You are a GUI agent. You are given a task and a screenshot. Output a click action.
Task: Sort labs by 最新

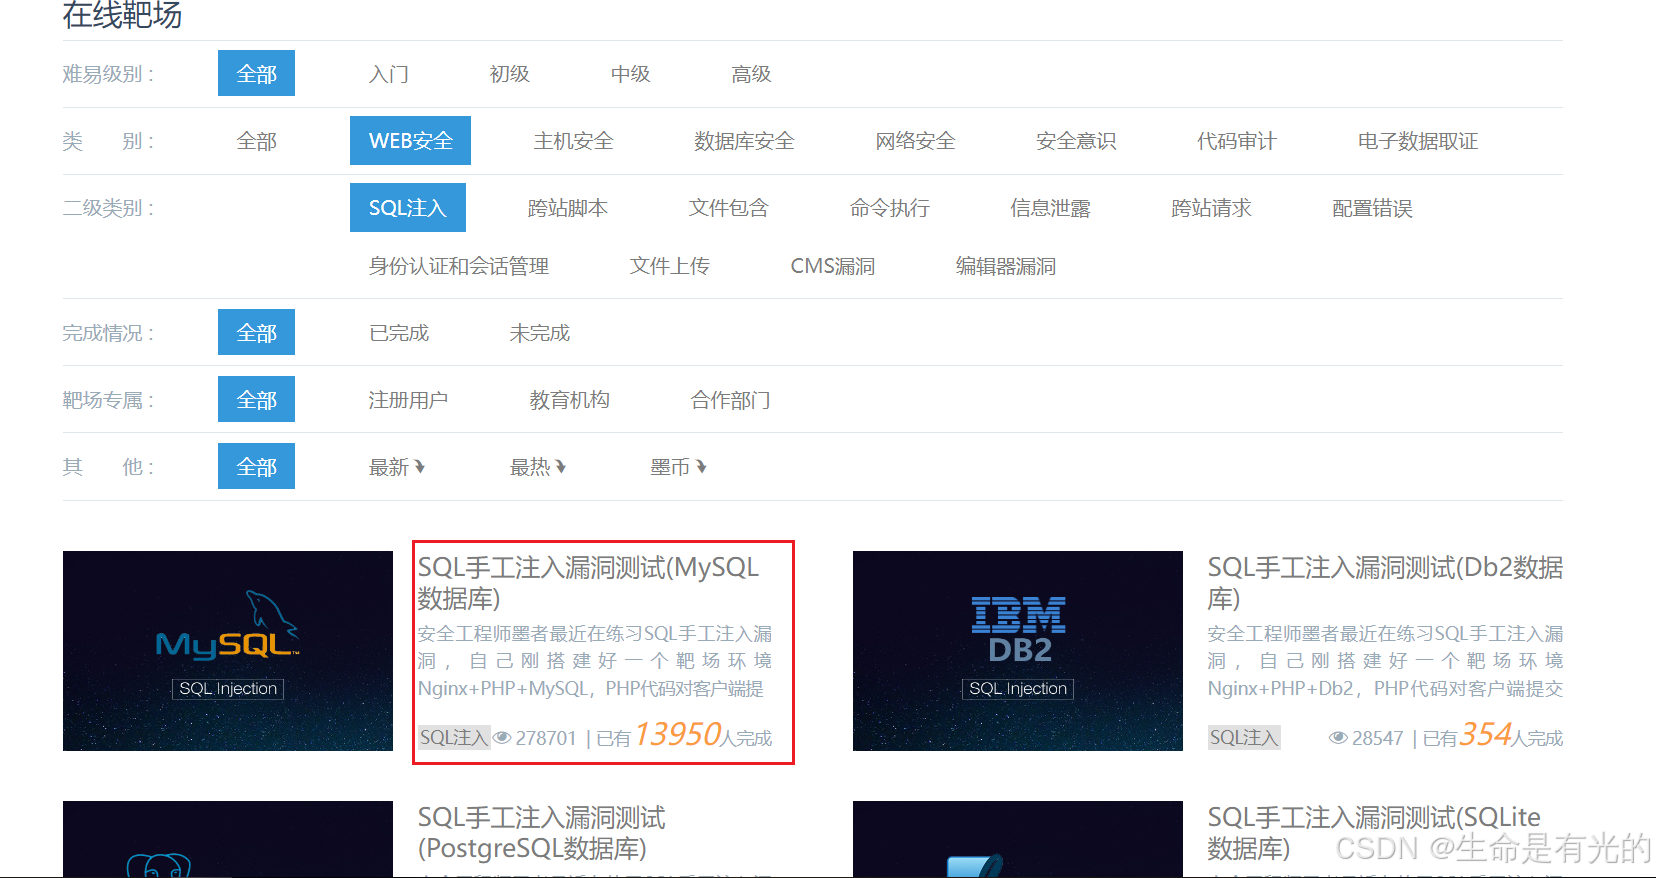pyautogui.click(x=397, y=467)
